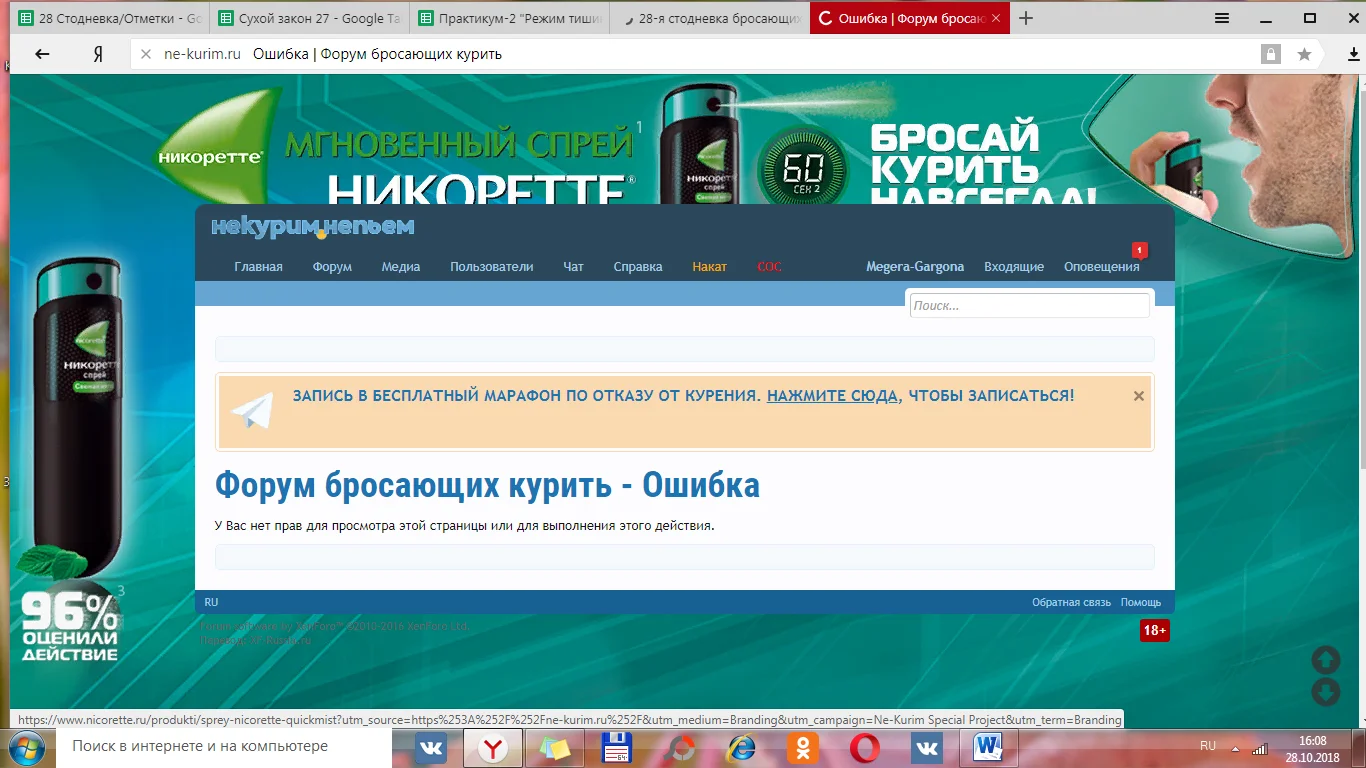The image size is (1366, 768).
Task: Open the Чат menu item
Action: coord(573,267)
